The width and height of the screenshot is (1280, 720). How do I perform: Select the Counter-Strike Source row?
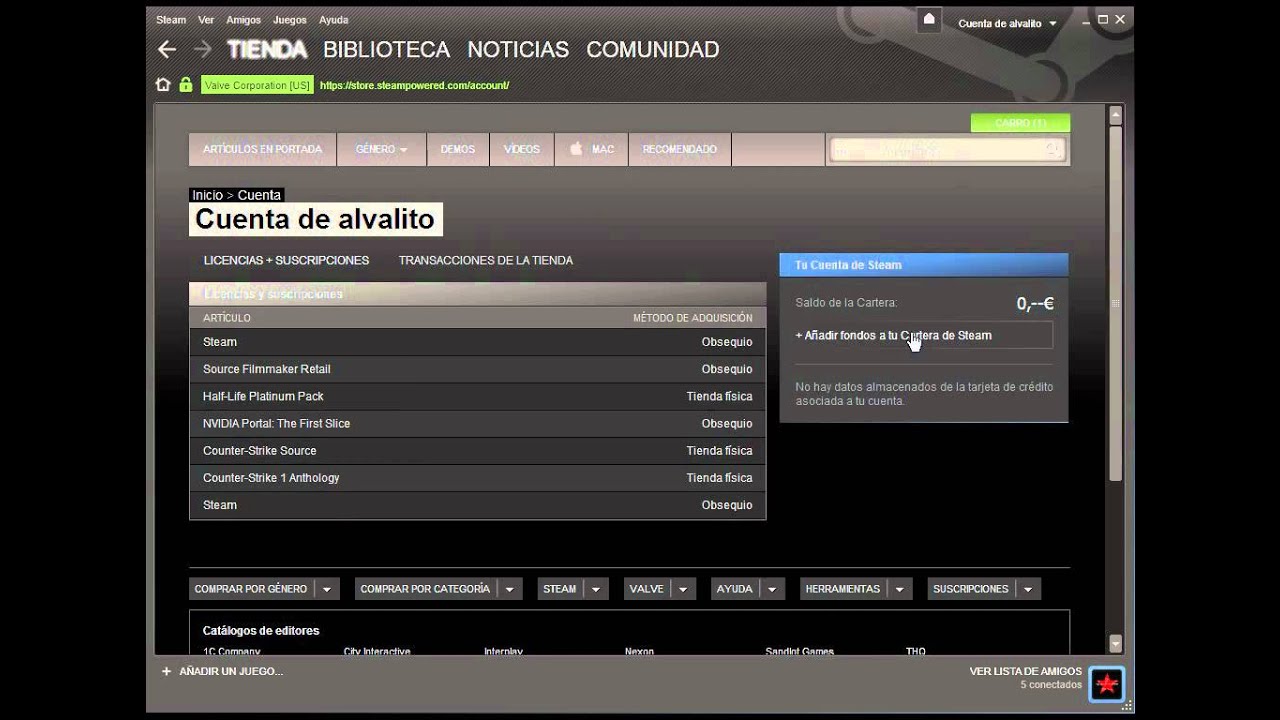(x=477, y=450)
